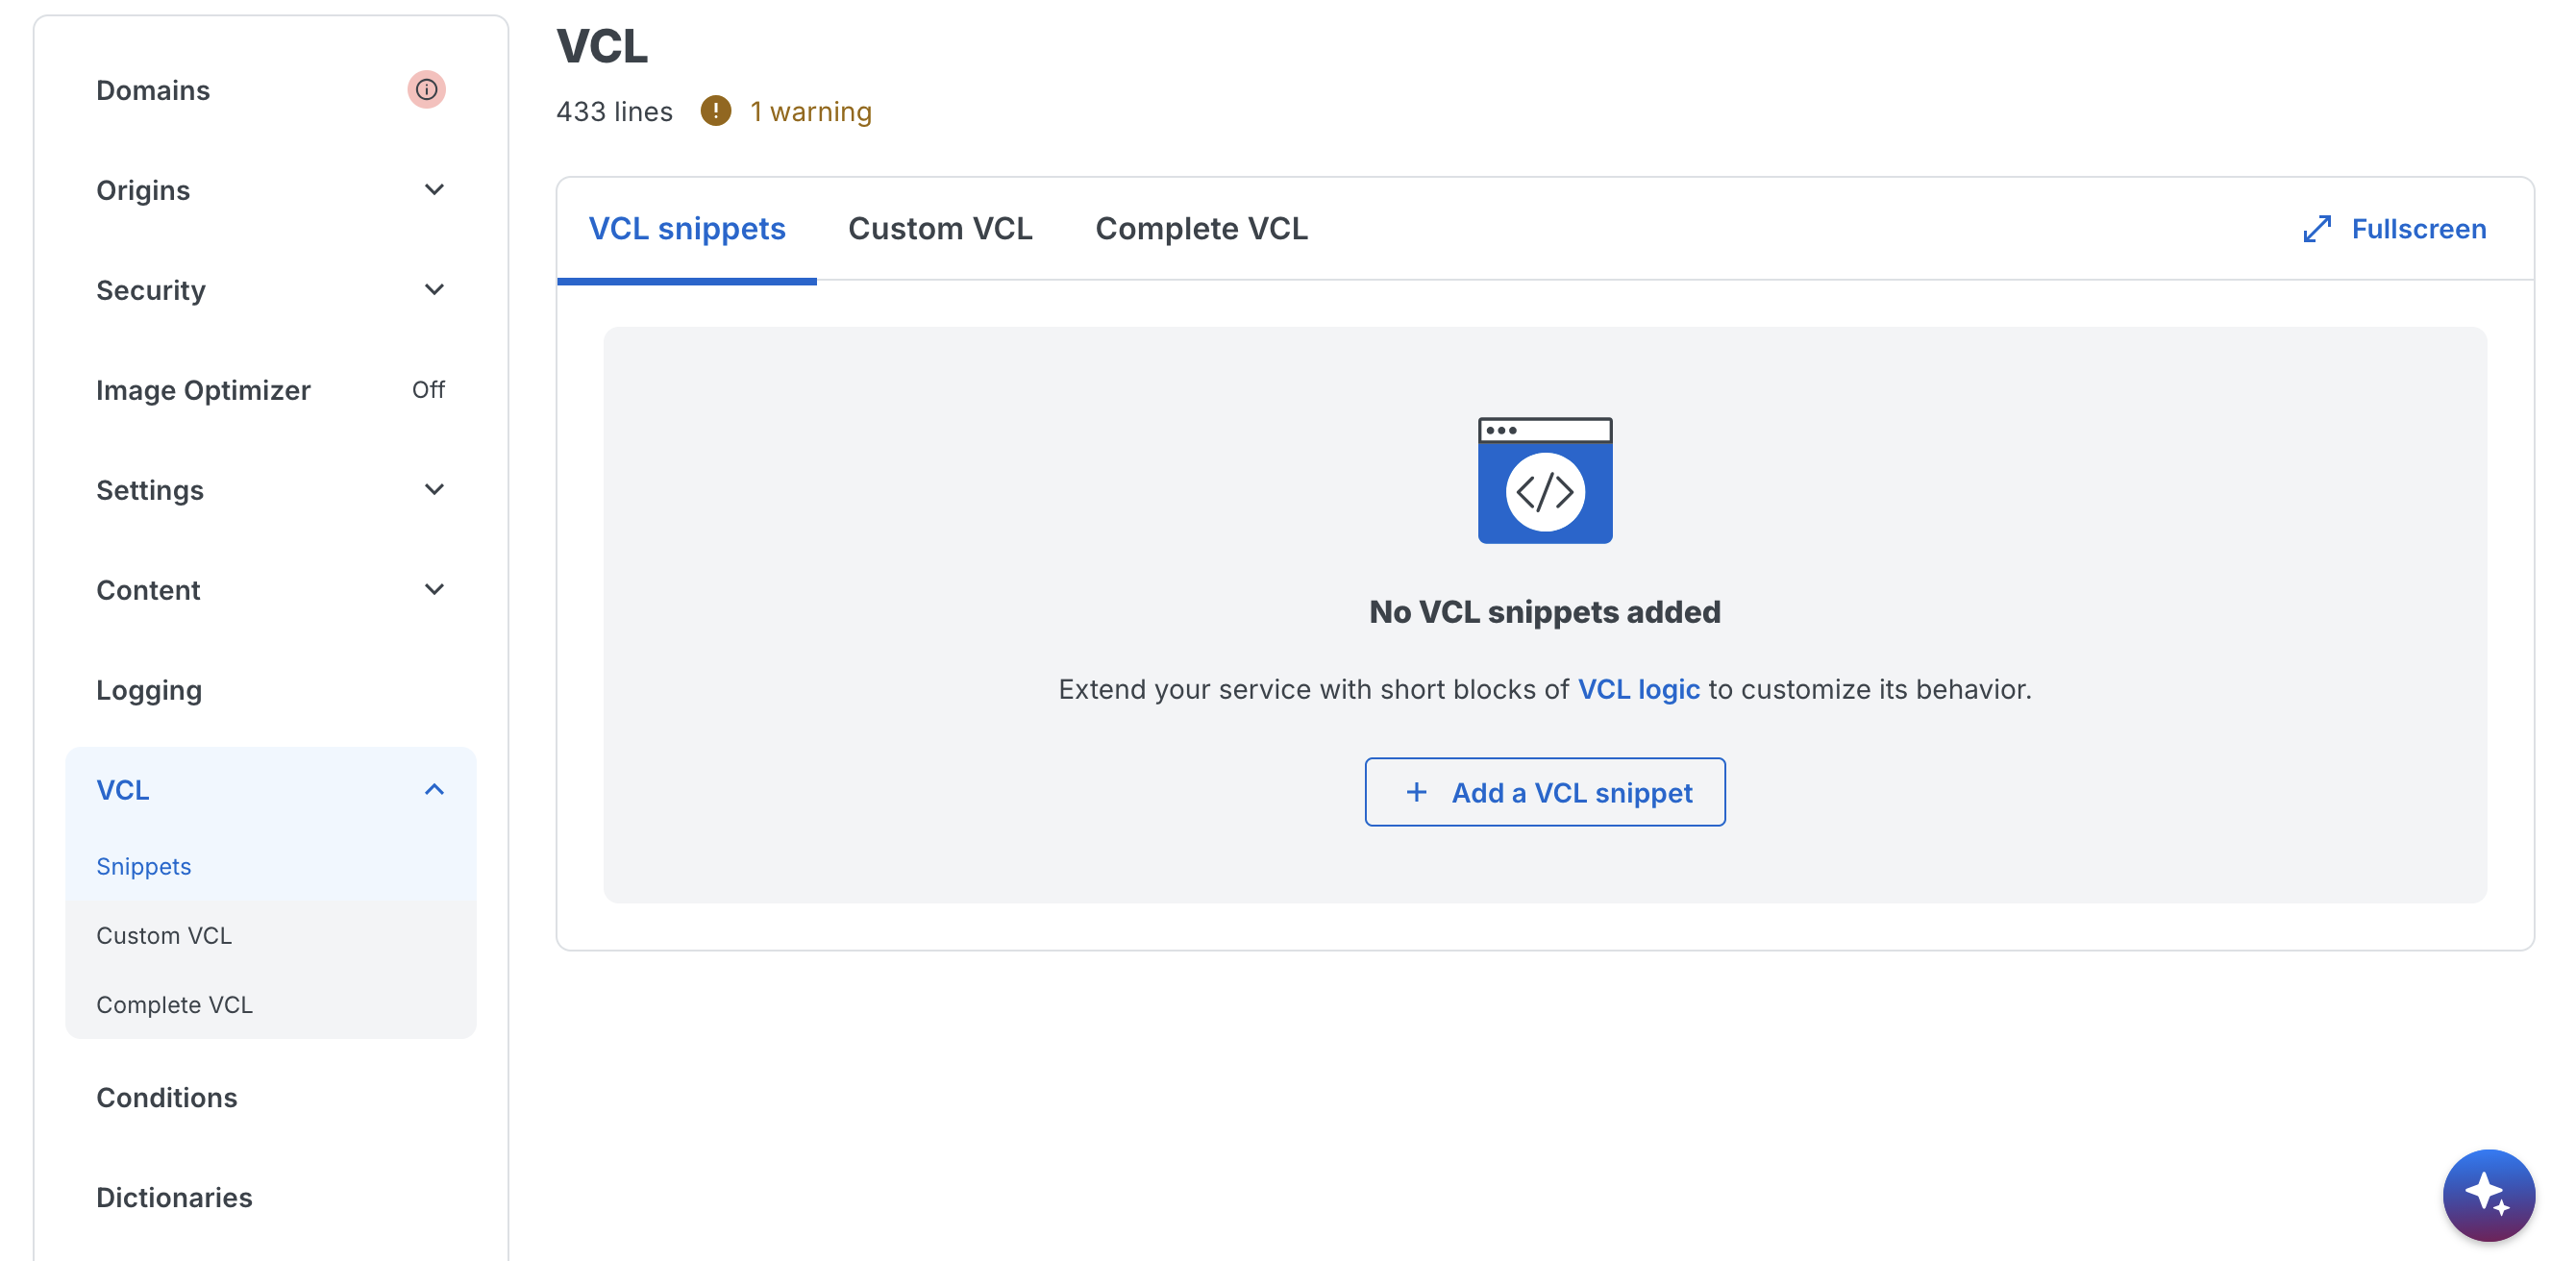Select the VCL snippets tab
This screenshot has height=1261, width=2576.
(687, 228)
